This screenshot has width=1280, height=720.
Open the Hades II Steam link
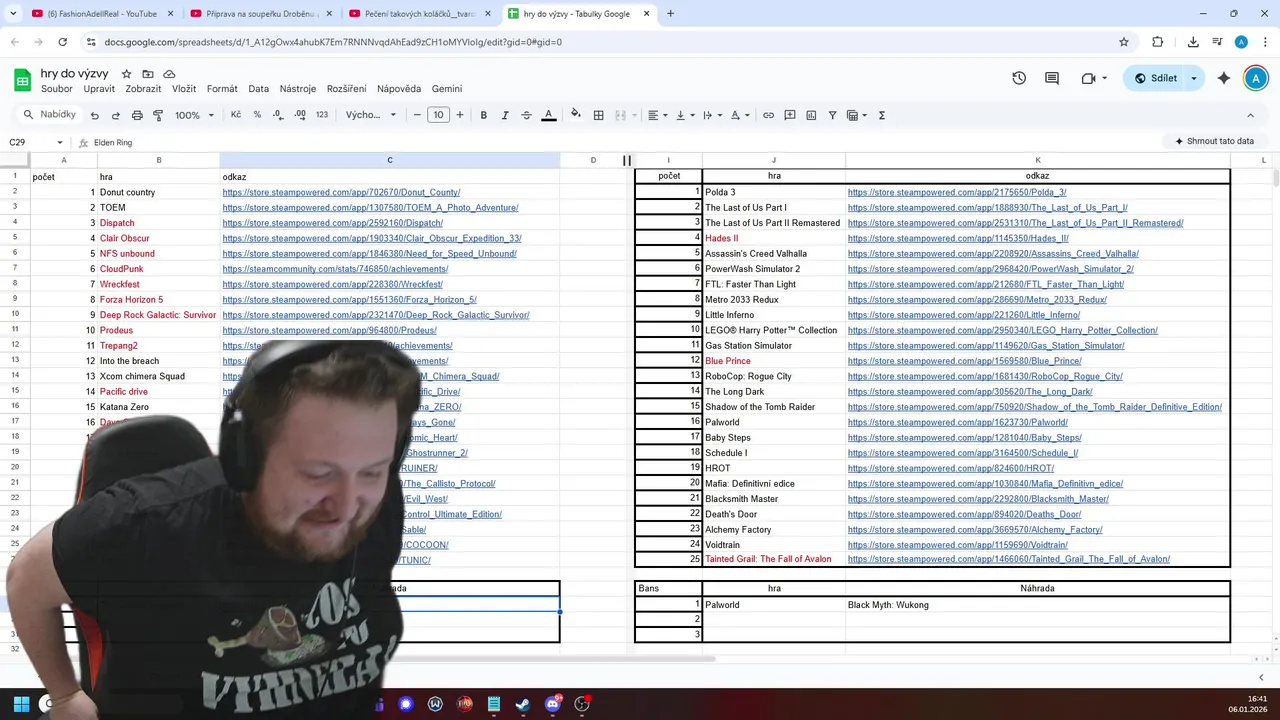pyautogui.click(x=958, y=238)
